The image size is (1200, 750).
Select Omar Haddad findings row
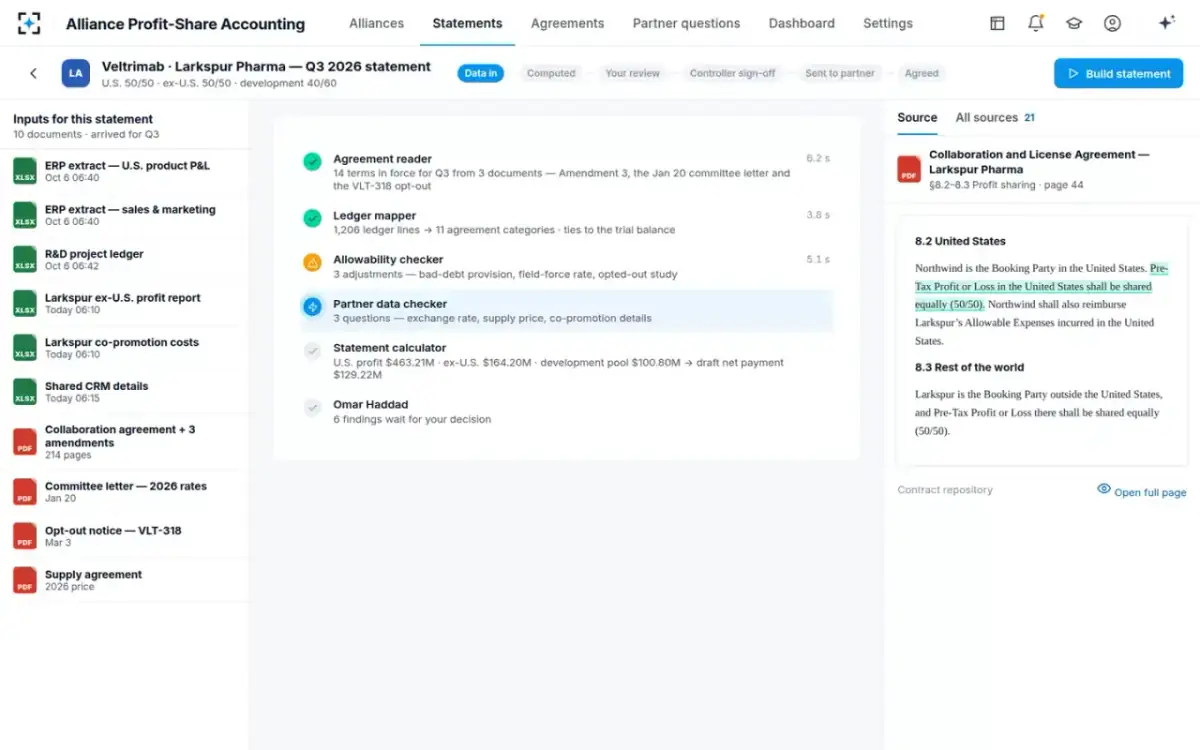(x=566, y=411)
